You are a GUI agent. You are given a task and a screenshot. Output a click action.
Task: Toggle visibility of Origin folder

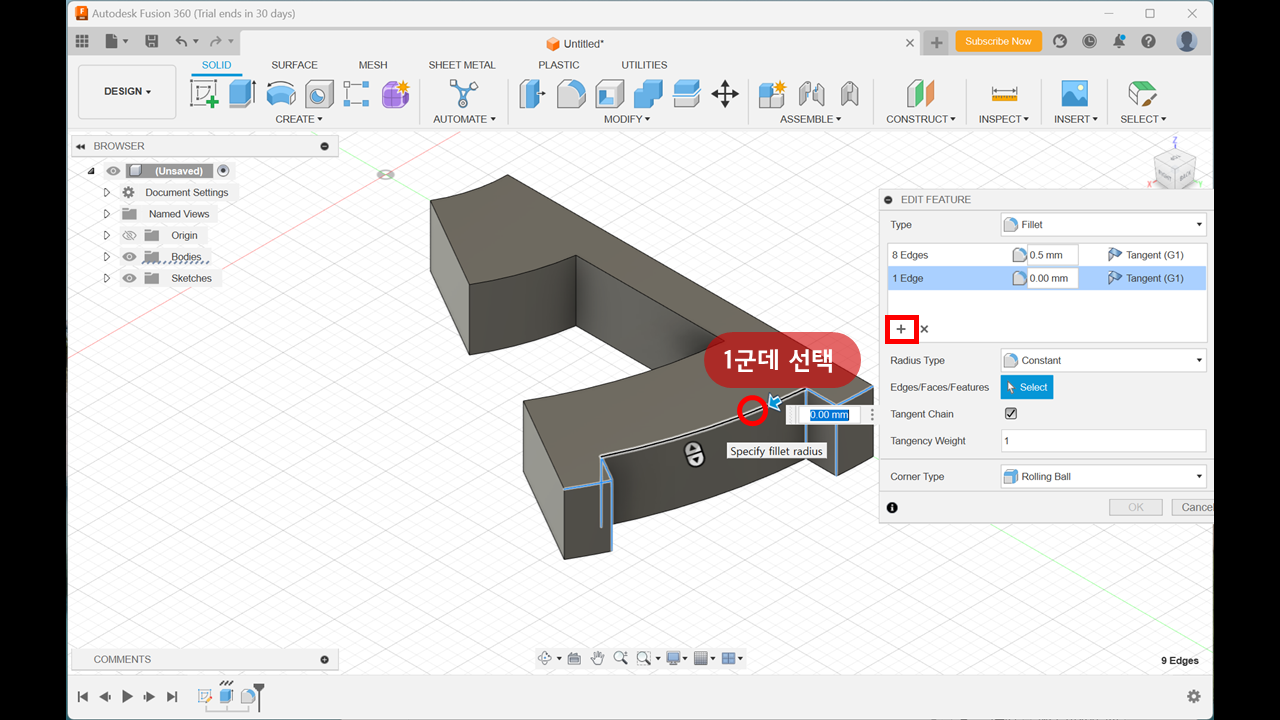point(129,235)
